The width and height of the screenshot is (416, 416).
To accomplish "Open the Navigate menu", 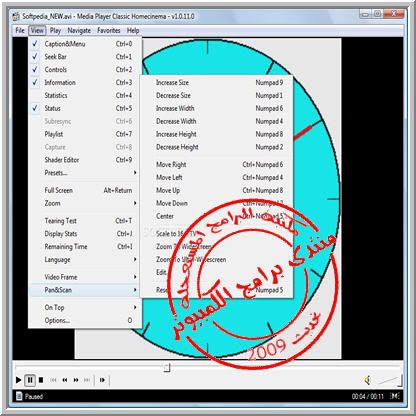I will click(x=79, y=31).
